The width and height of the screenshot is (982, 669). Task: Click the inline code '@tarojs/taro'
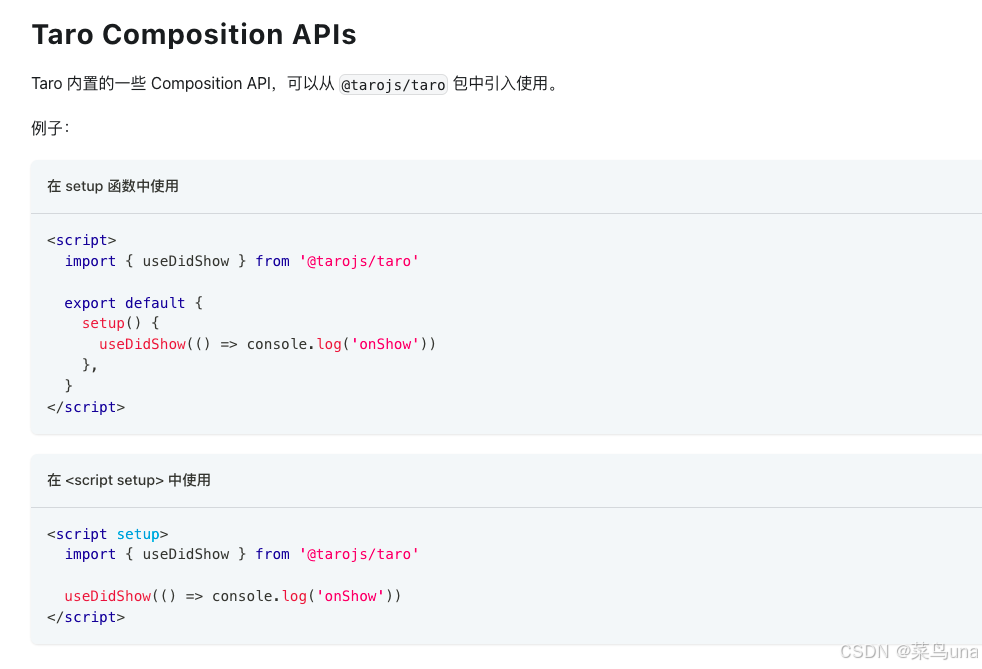(393, 84)
